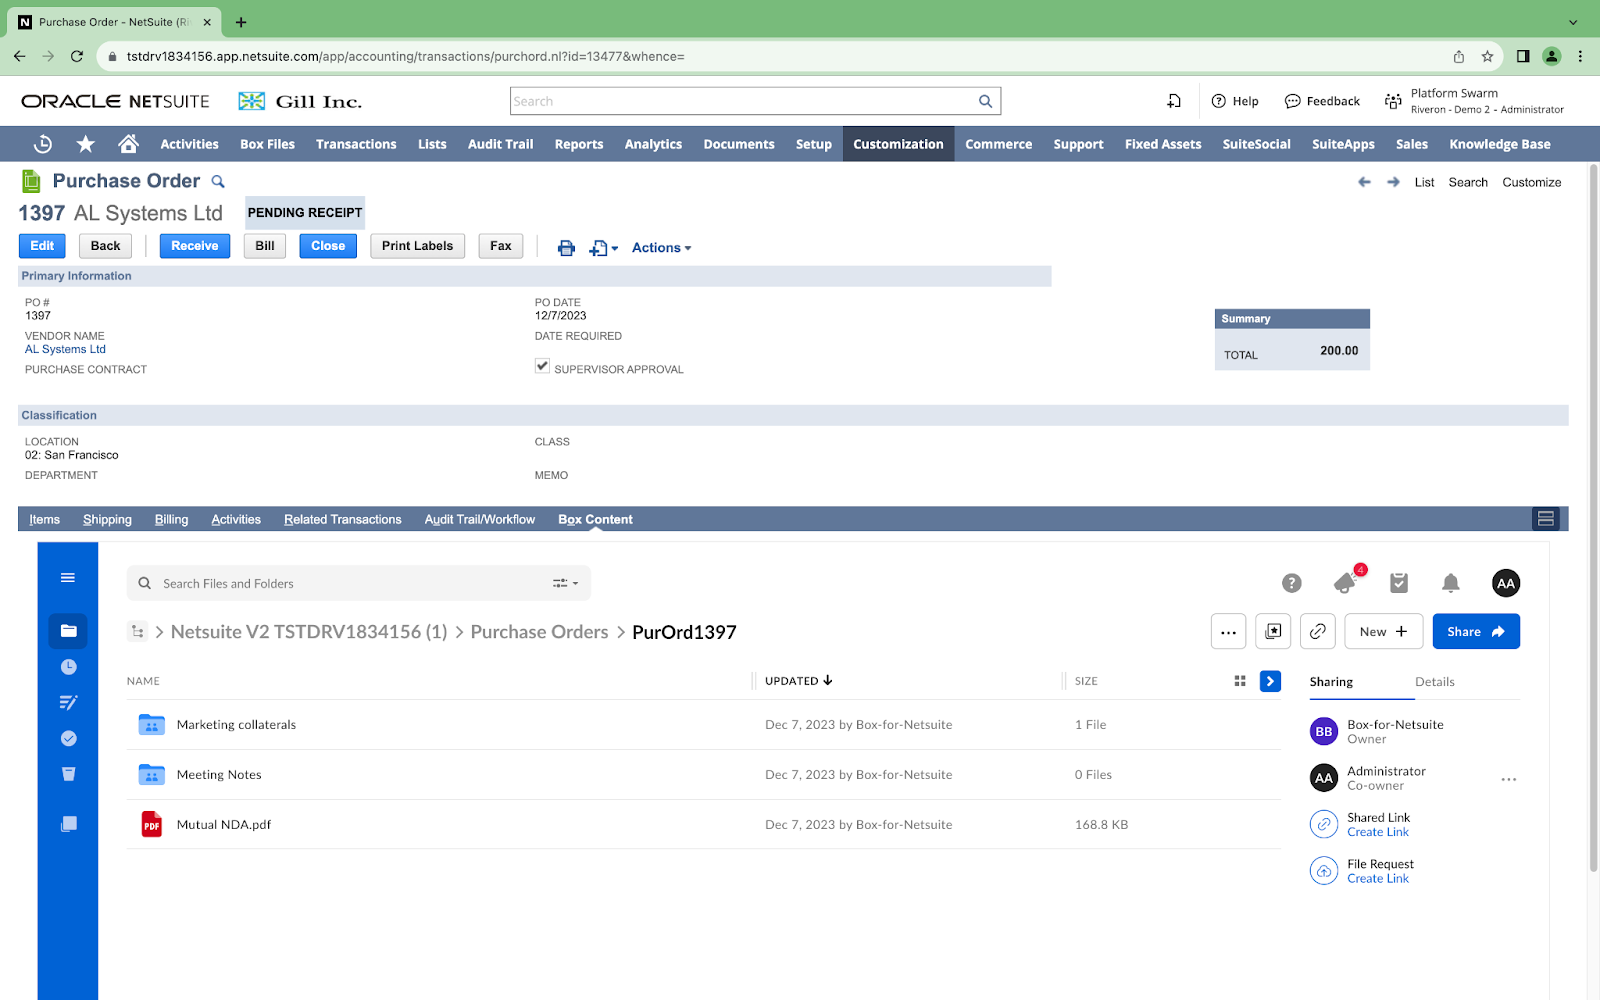Viewport: 1600px width, 1000px height.
Task: Switch to Box grid view icon
Action: click(1240, 681)
